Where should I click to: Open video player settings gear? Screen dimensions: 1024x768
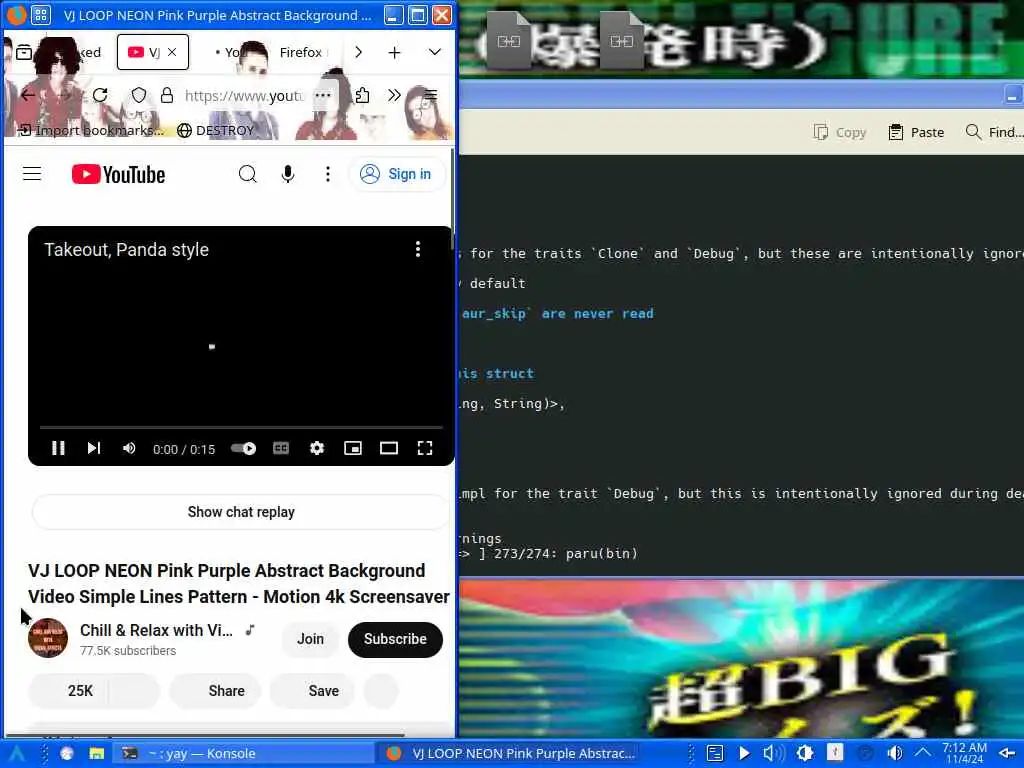pos(317,448)
